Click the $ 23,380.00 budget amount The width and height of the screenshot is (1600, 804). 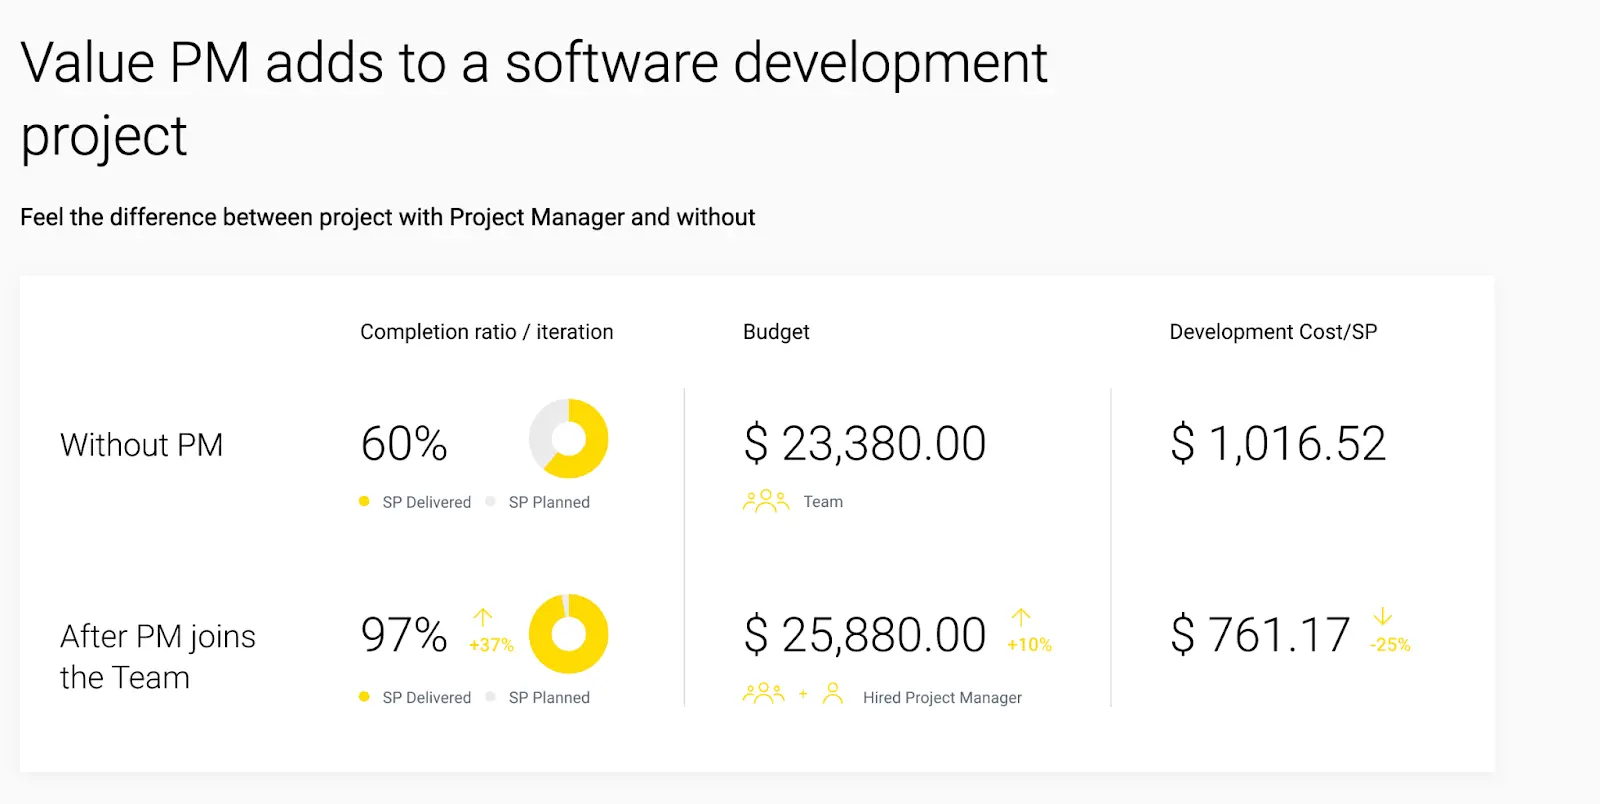865,444
